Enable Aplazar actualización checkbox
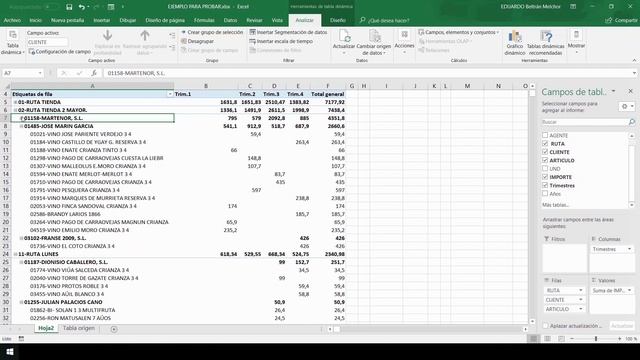The width and height of the screenshot is (640, 360). 545,326
